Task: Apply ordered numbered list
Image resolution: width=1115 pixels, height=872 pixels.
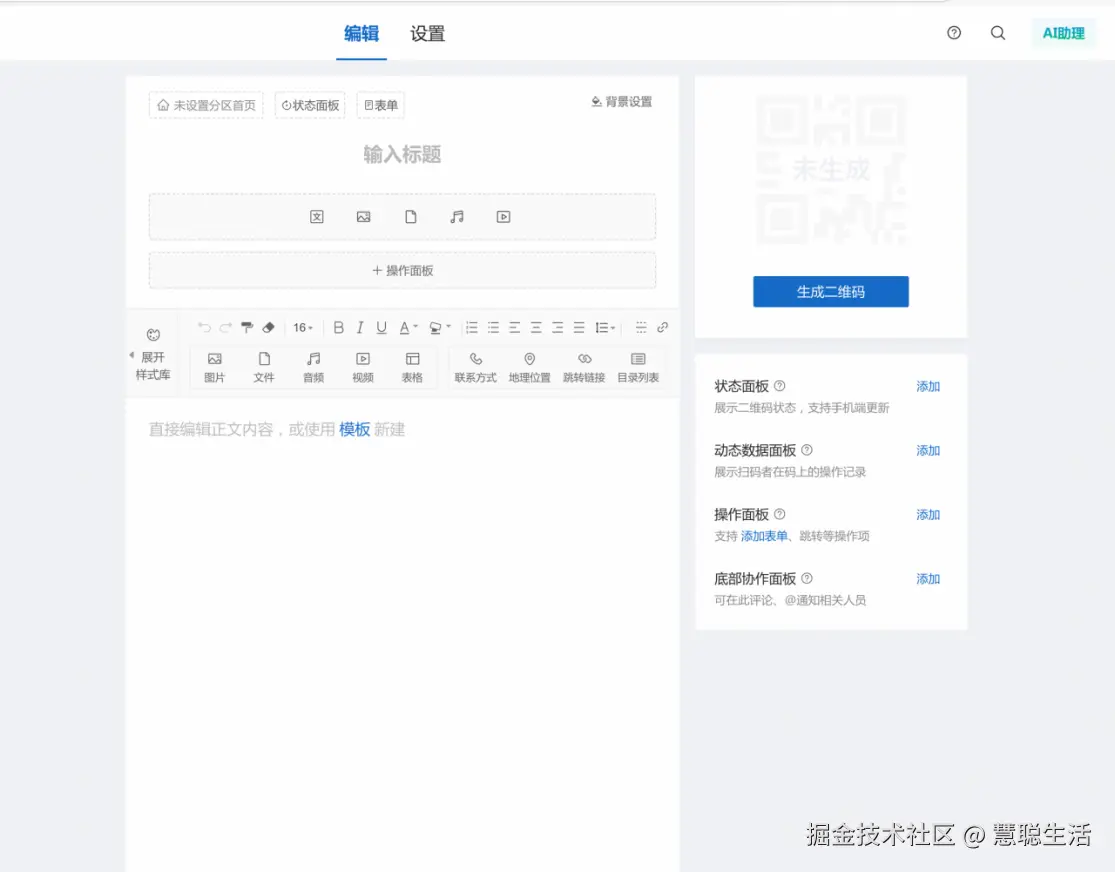Action: (471, 327)
